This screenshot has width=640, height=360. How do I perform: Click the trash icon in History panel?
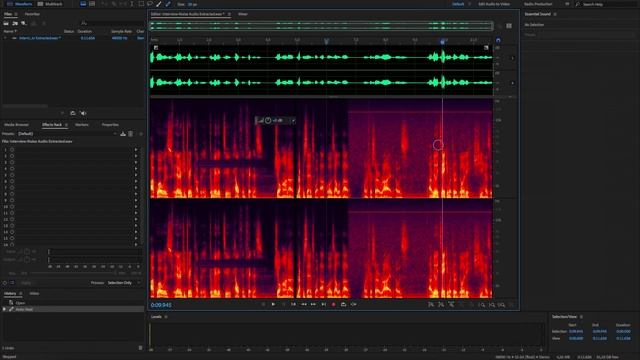(x=140, y=348)
